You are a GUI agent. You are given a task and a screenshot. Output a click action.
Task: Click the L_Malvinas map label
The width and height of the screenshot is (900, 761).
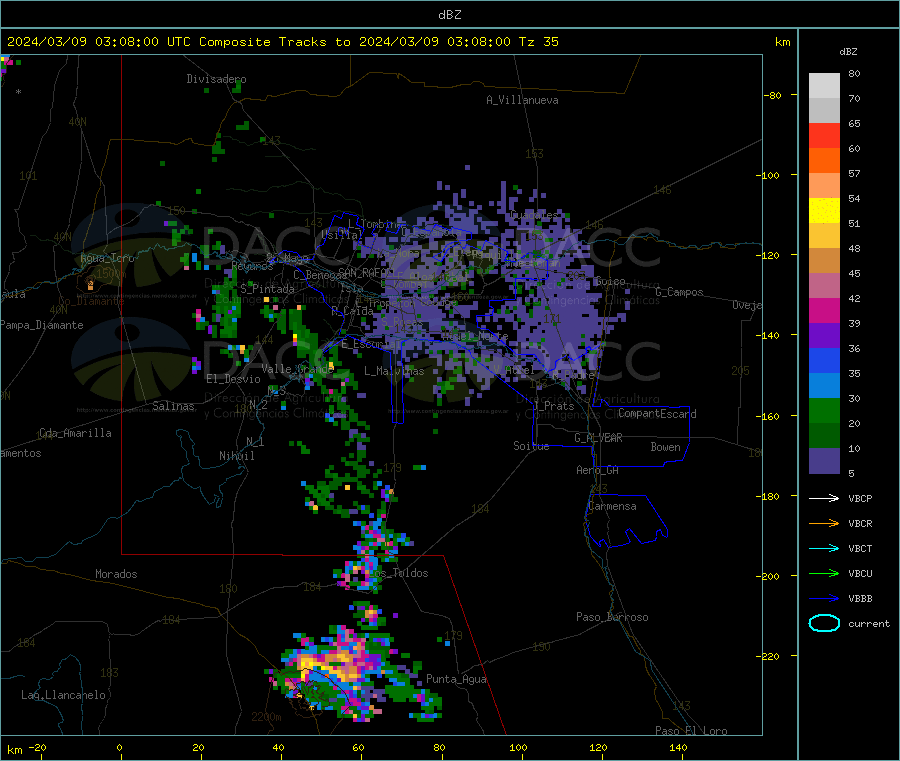coord(394,371)
